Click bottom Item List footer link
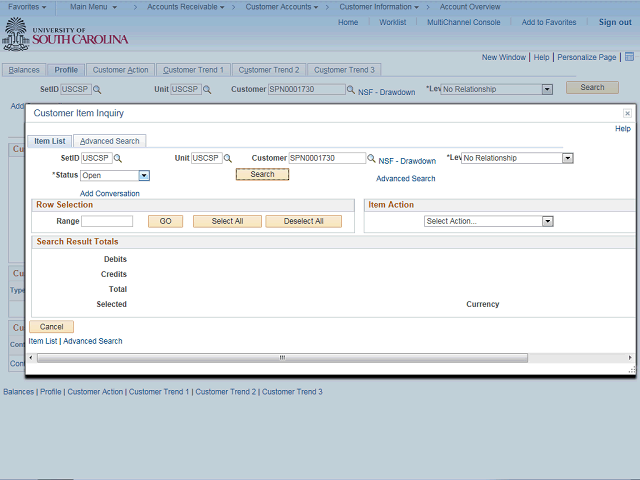The height and width of the screenshot is (480, 640). pos(43,341)
